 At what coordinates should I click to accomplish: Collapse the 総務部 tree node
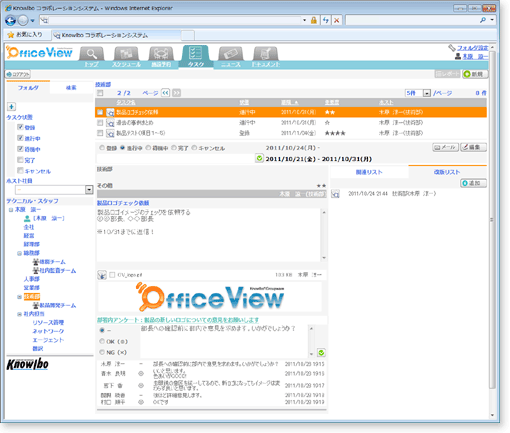tap(19, 253)
